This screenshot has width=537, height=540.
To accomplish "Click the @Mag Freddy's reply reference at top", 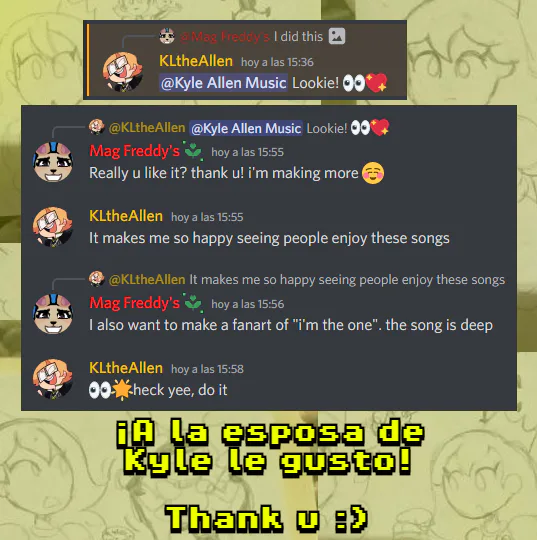I will pyautogui.click(x=224, y=36).
